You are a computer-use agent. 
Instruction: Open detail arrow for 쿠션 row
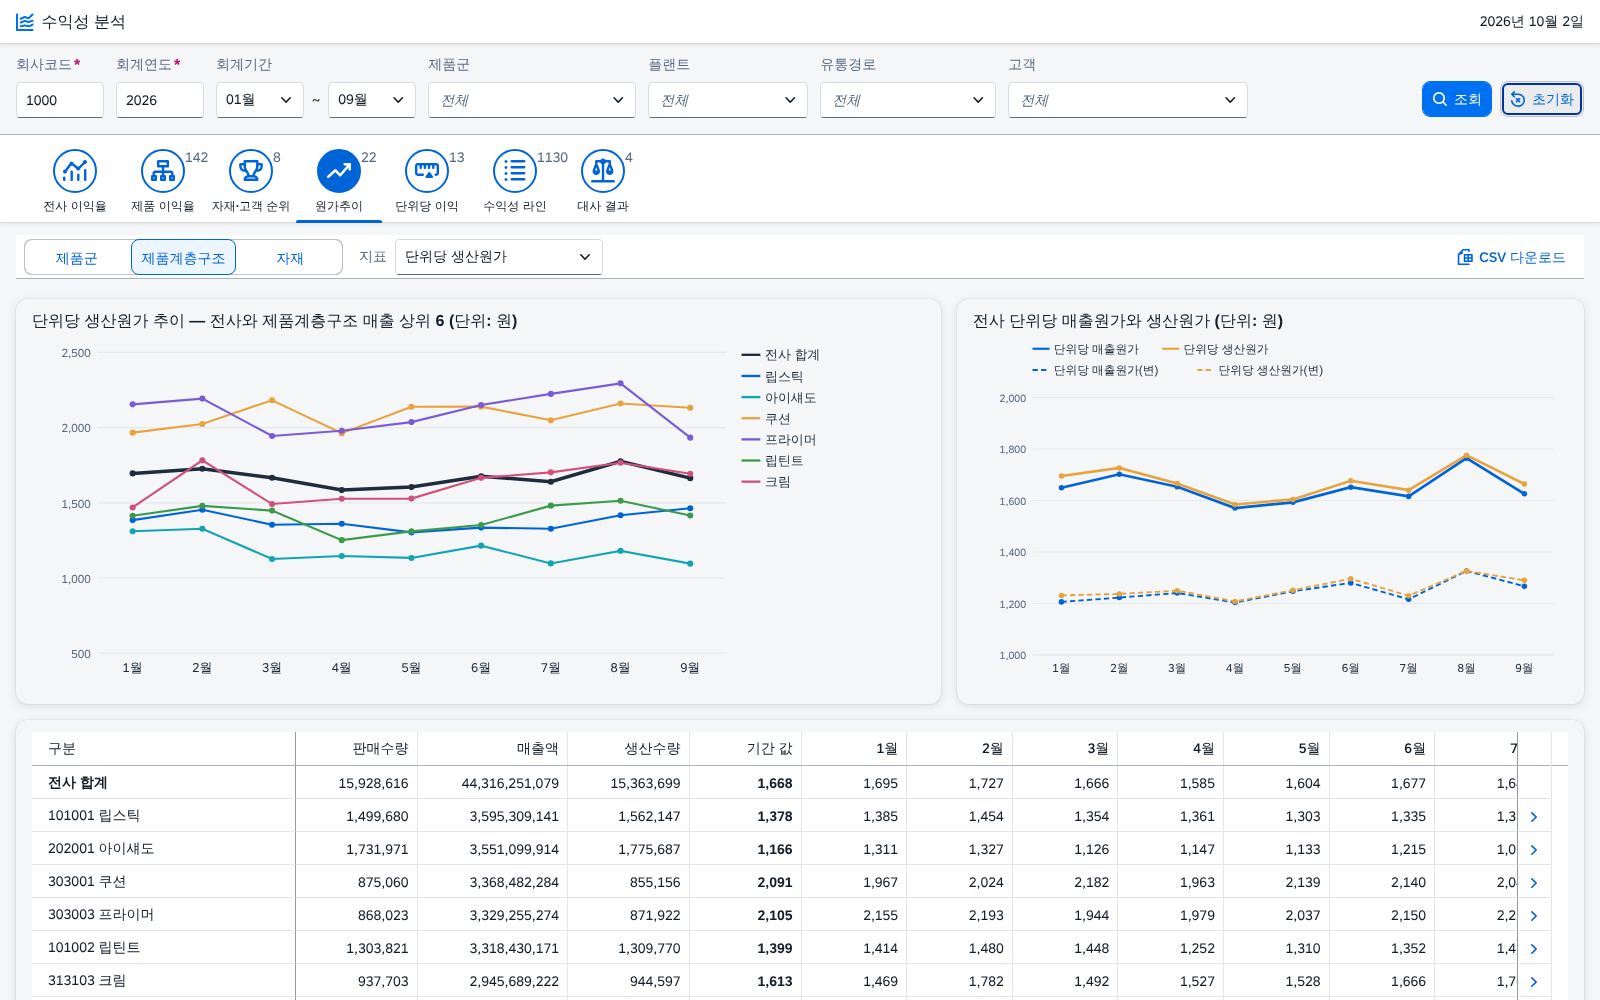(x=1533, y=883)
